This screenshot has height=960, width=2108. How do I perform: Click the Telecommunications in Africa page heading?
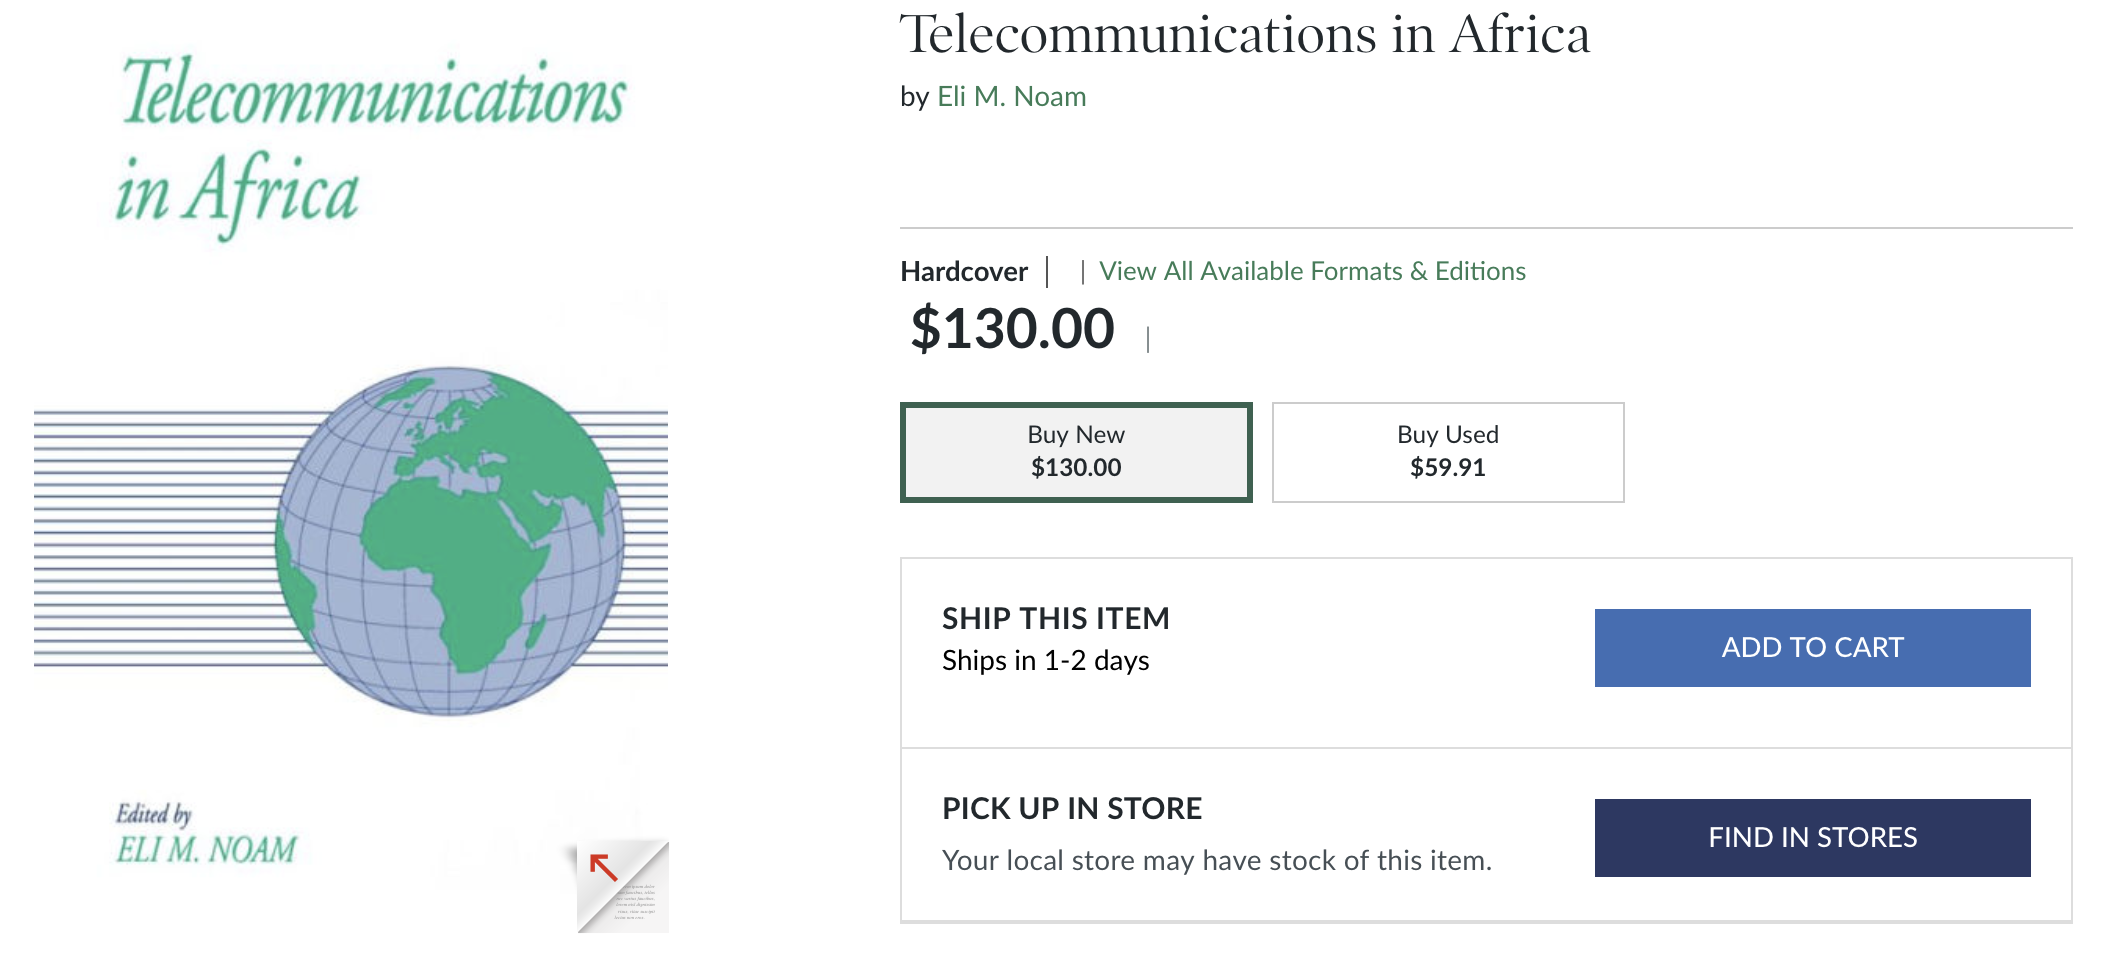pyautogui.click(x=1245, y=35)
